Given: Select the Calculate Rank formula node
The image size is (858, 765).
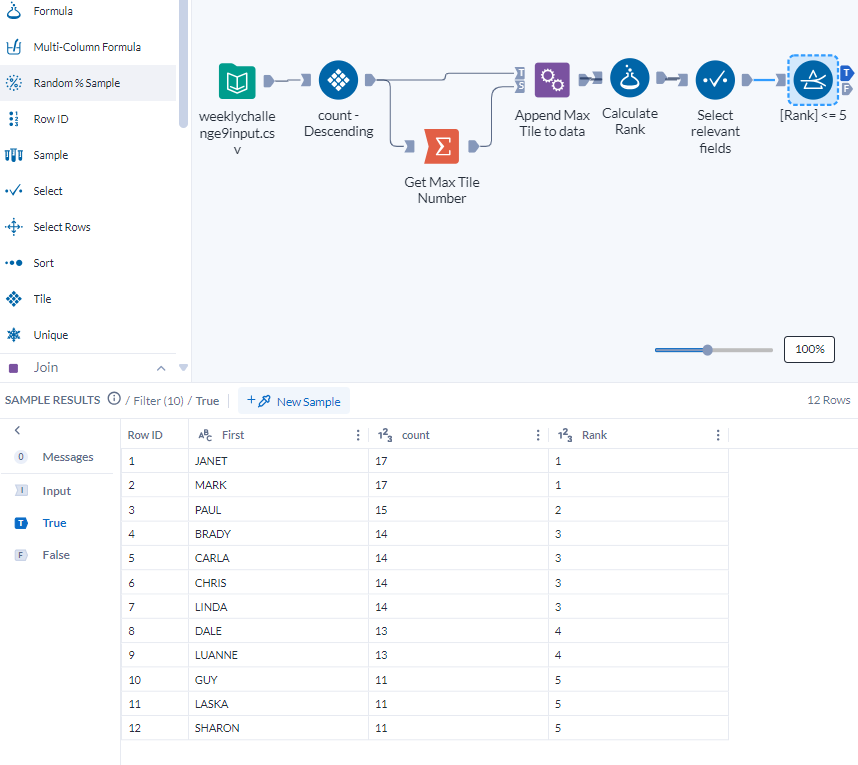Looking at the screenshot, I should pos(629,79).
